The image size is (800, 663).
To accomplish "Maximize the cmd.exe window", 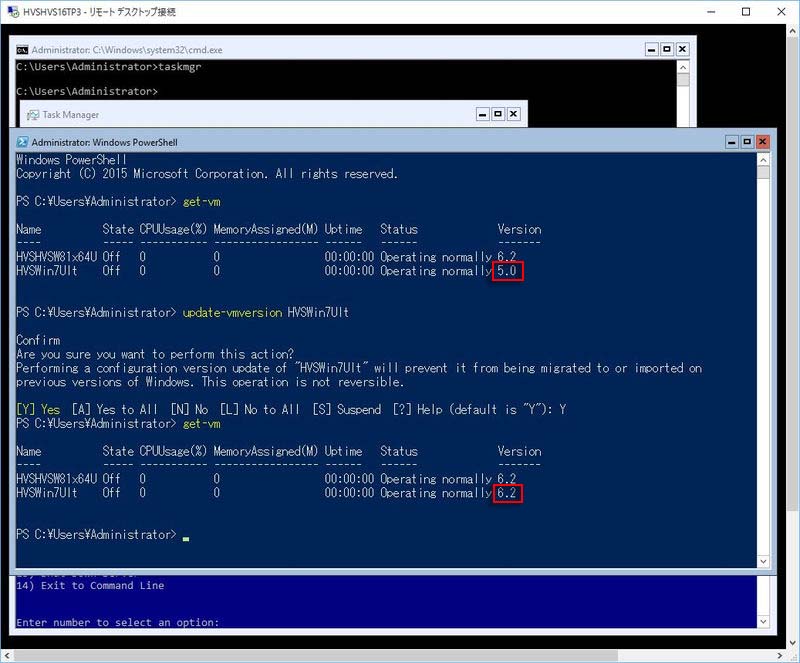I will coord(667,49).
